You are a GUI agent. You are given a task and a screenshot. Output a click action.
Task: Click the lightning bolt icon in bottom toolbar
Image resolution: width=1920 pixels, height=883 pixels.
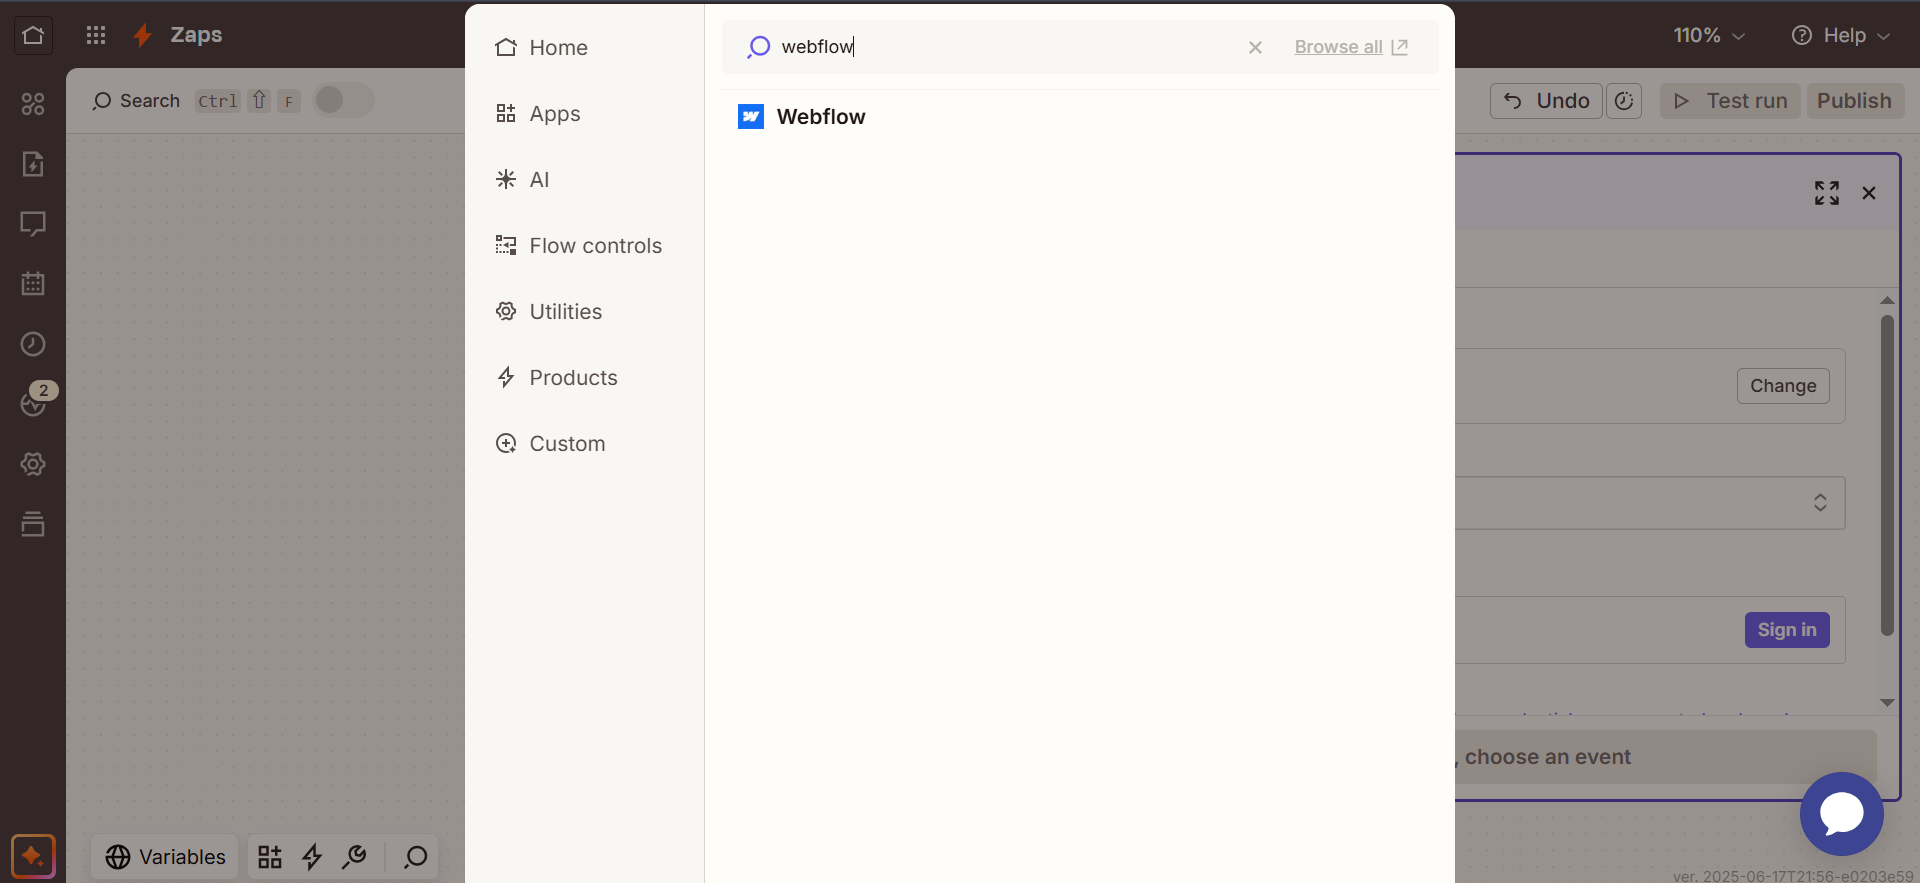click(312, 857)
